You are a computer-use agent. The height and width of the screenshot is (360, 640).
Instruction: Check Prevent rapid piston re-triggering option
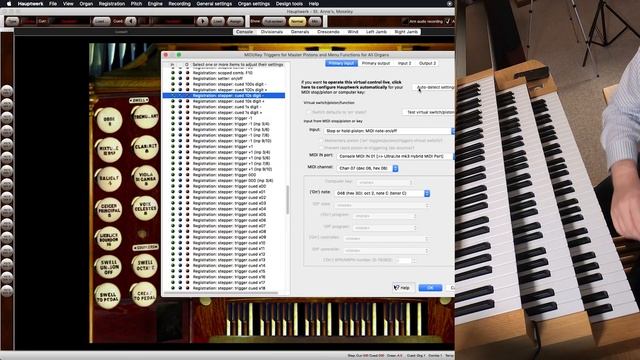coord(322,148)
